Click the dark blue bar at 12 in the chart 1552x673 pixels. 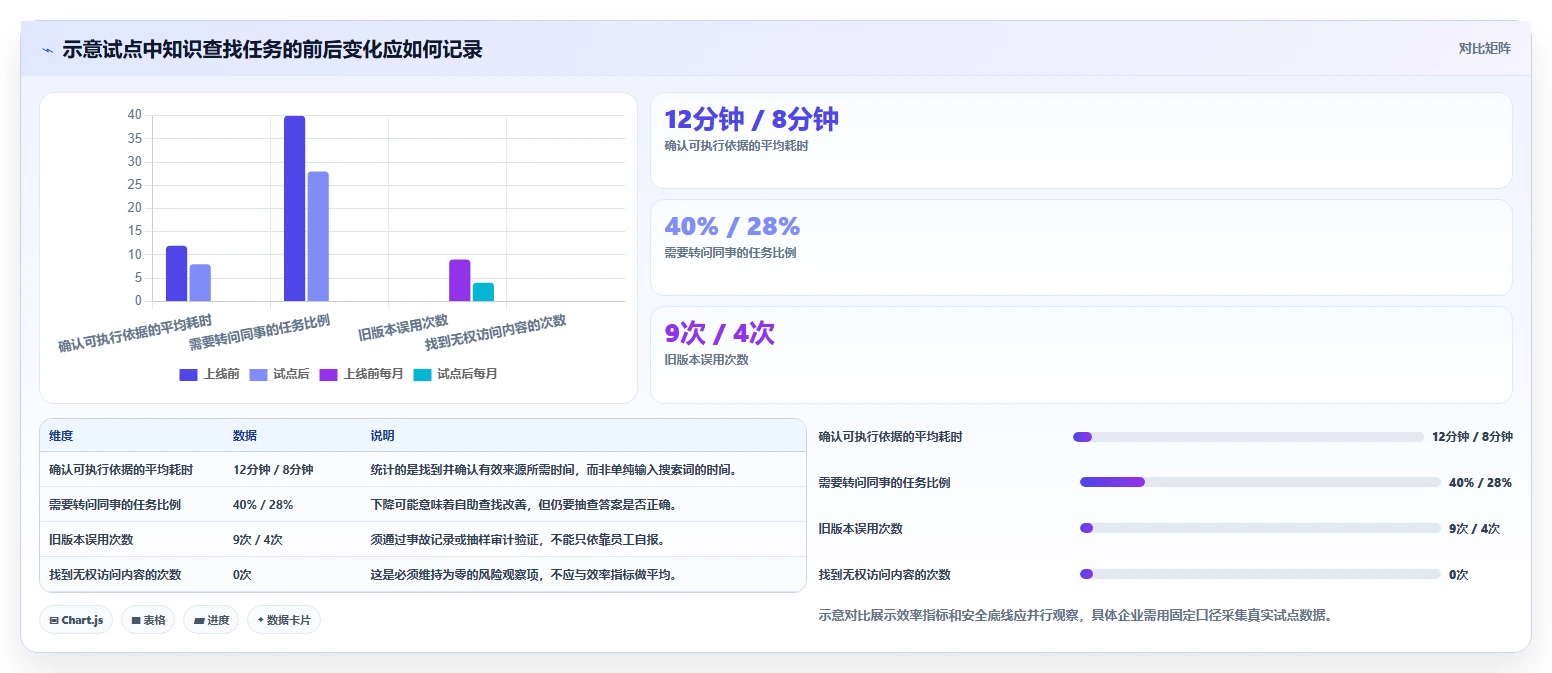[x=176, y=273]
